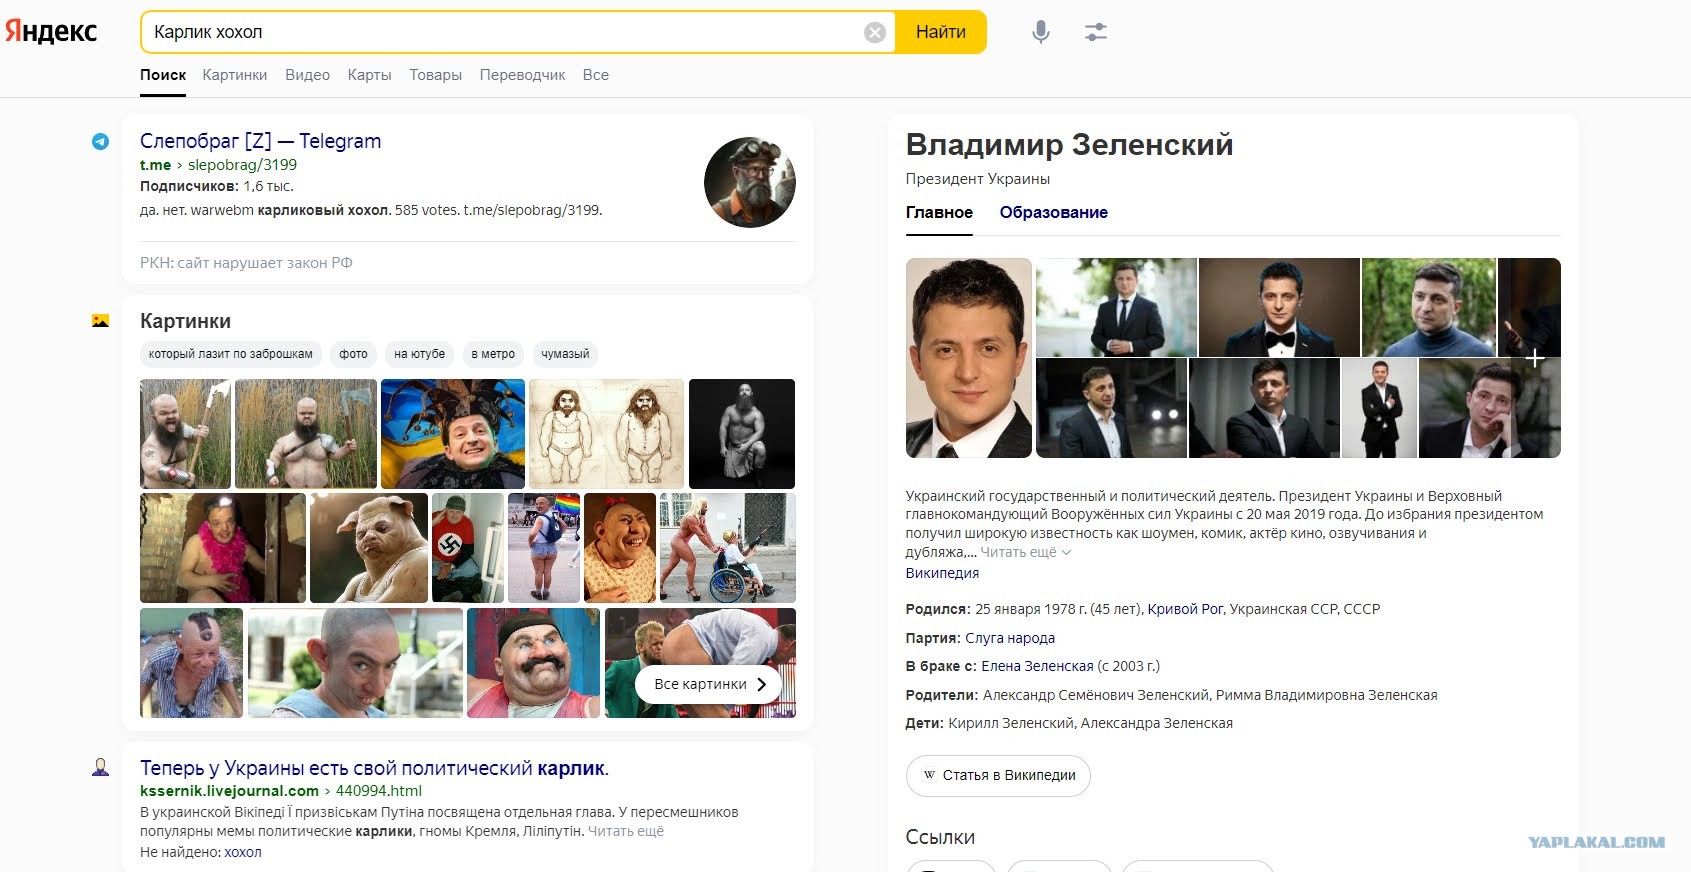
Task: Select the 'в метро' filter chip
Action: (x=493, y=354)
